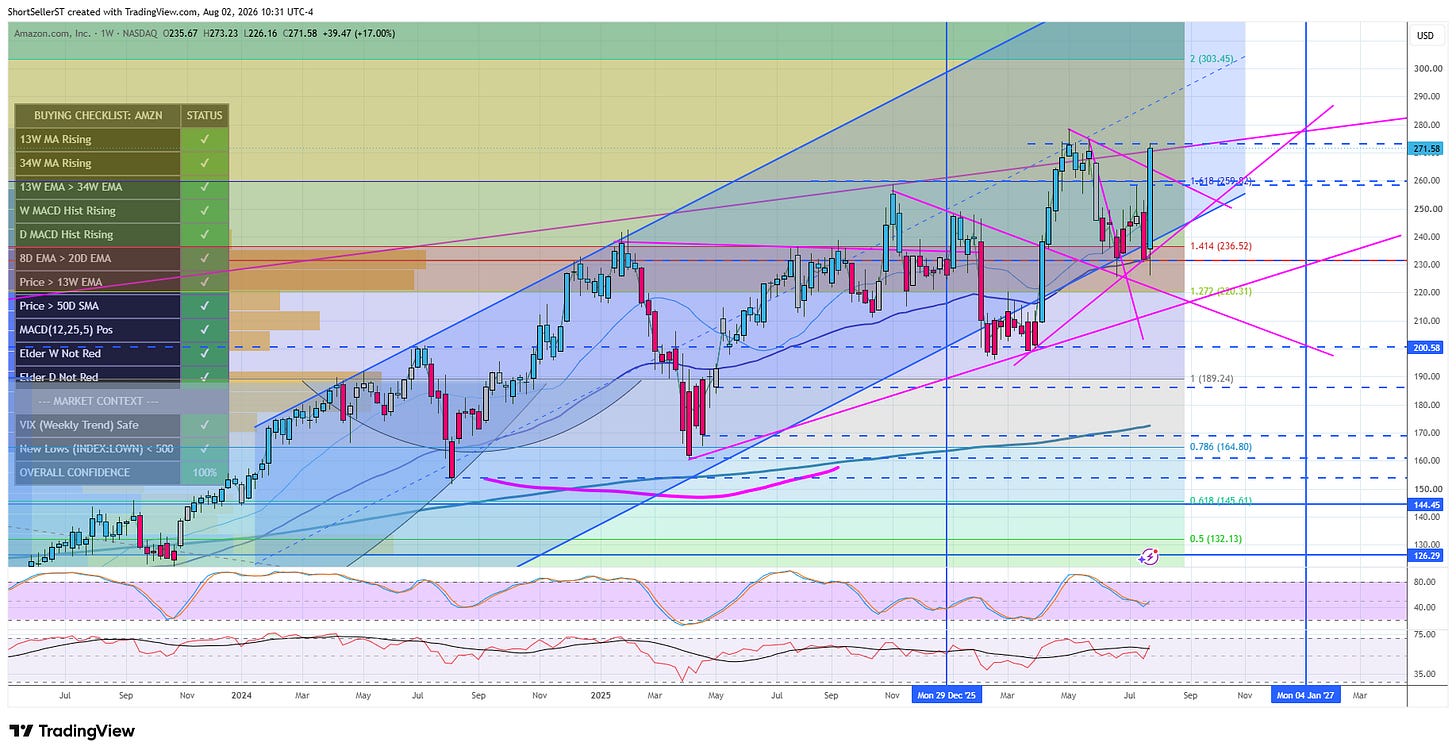Viewport: 1456px width, 755px height.
Task: Click the STATUS column header
Action: coord(205,115)
